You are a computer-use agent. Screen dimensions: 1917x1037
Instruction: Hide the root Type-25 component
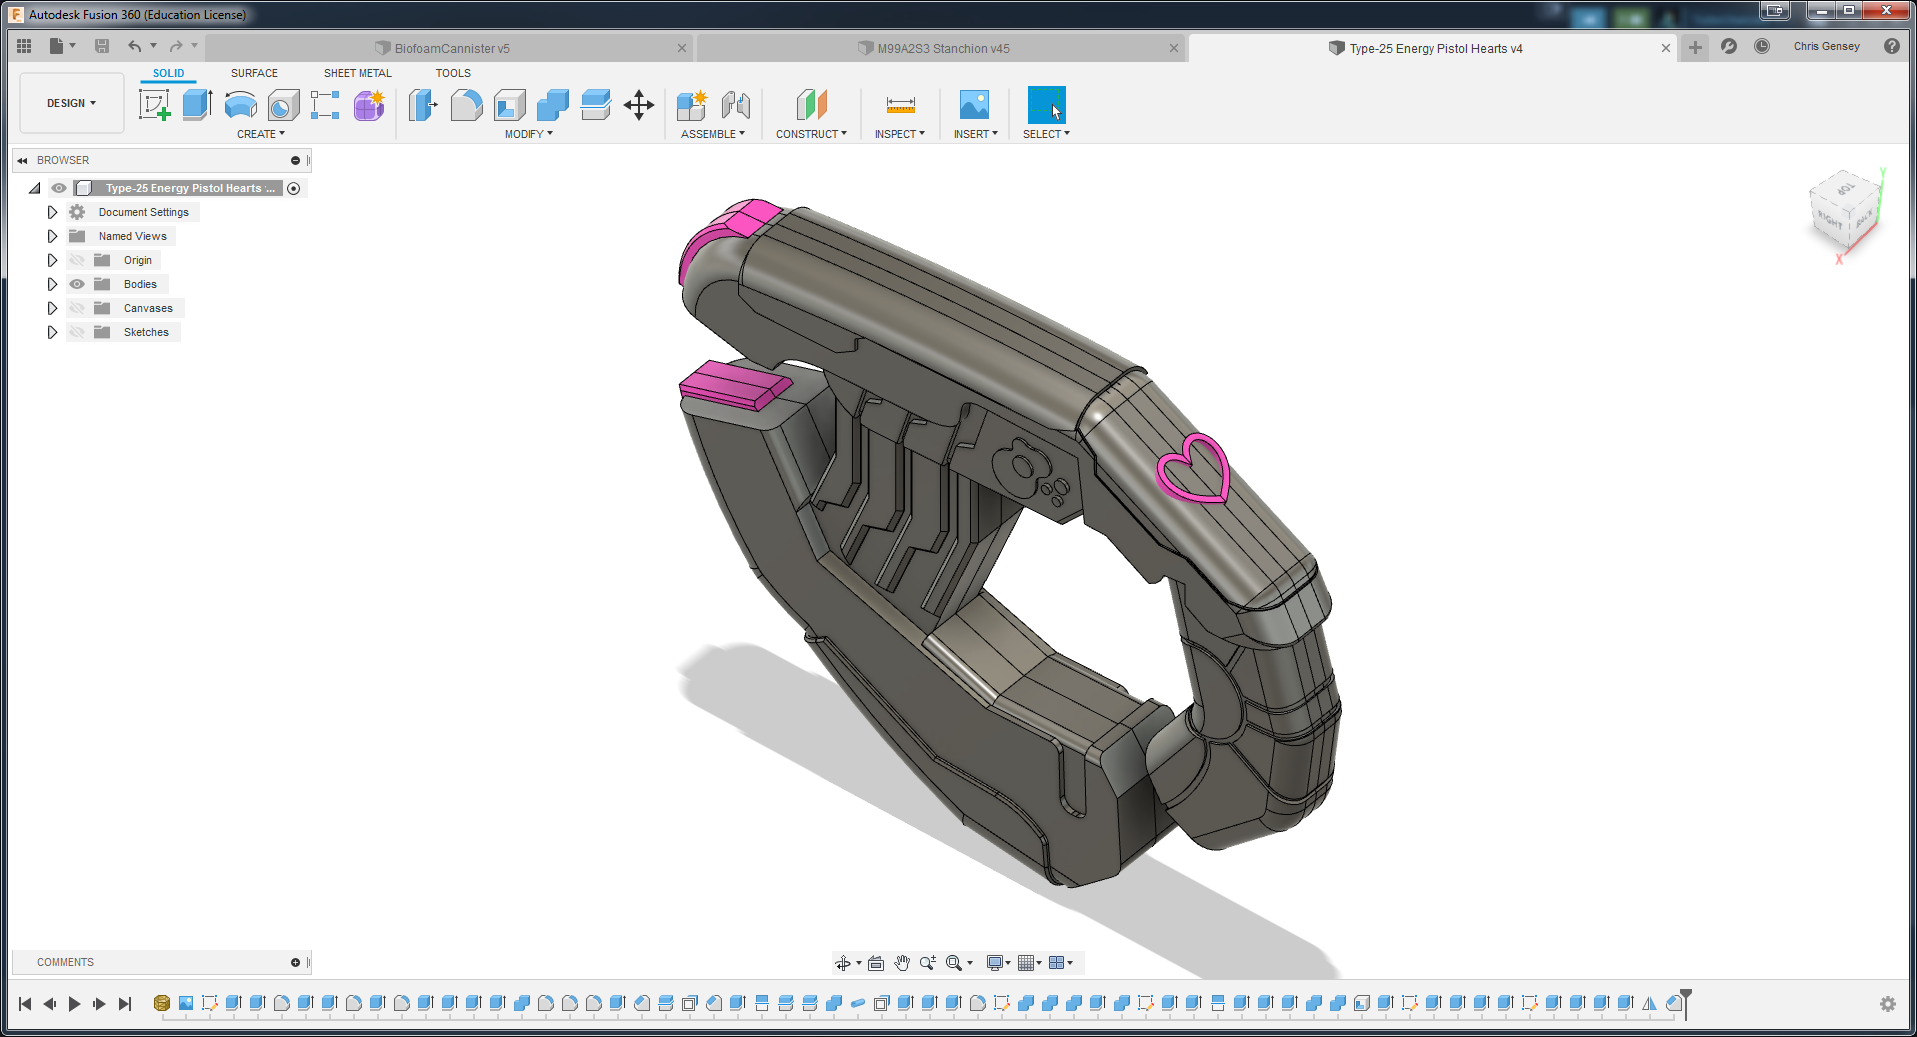[59, 188]
